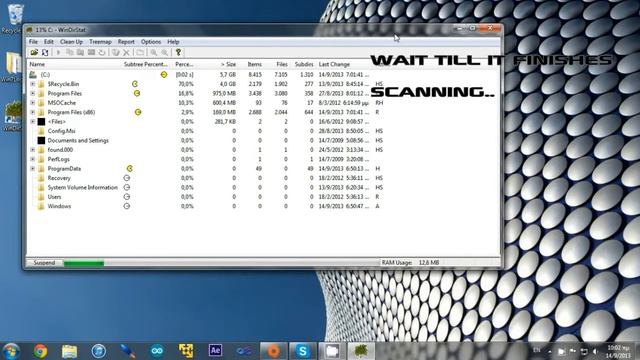Screen dimensions: 640x360
Task: Open a drive via the Open toolbar icon
Action: 34,52
